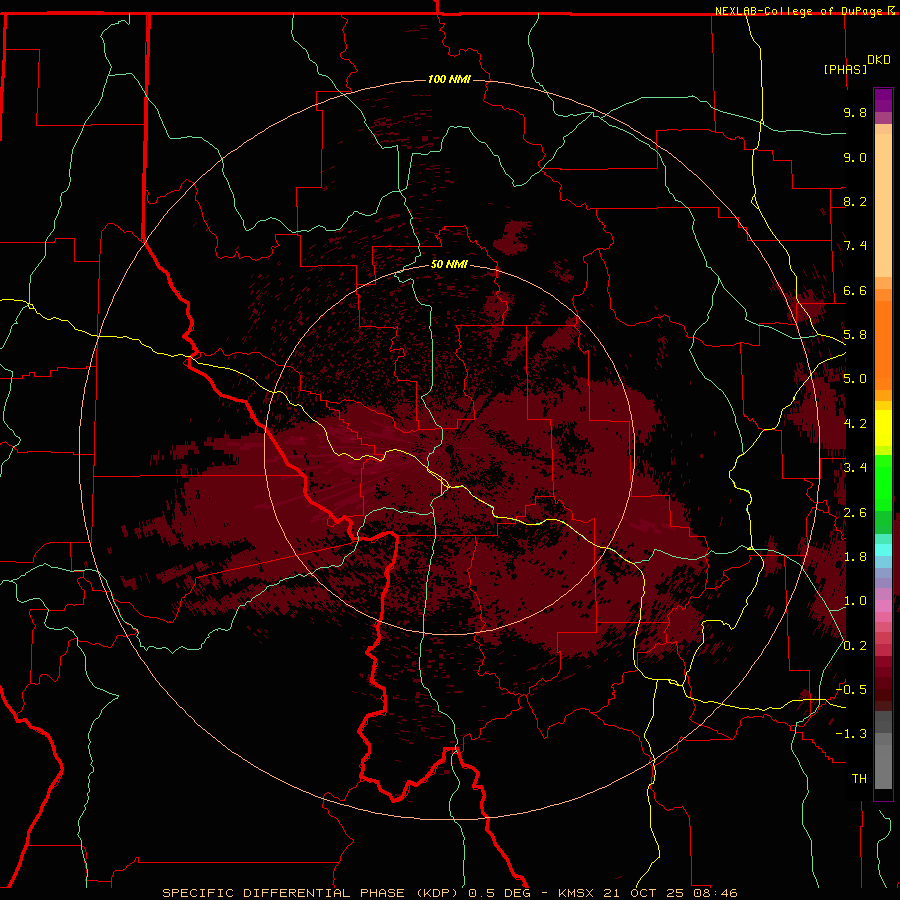Select the 2.6 value on the scale

pyautogui.click(x=855, y=513)
